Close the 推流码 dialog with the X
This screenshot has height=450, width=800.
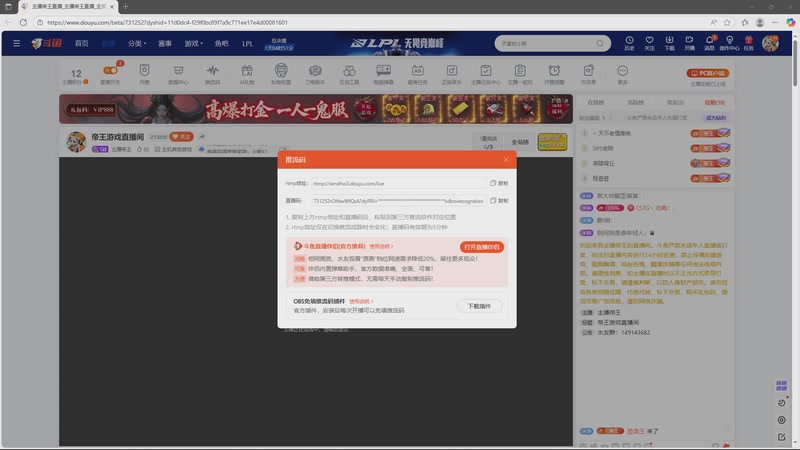click(x=506, y=160)
